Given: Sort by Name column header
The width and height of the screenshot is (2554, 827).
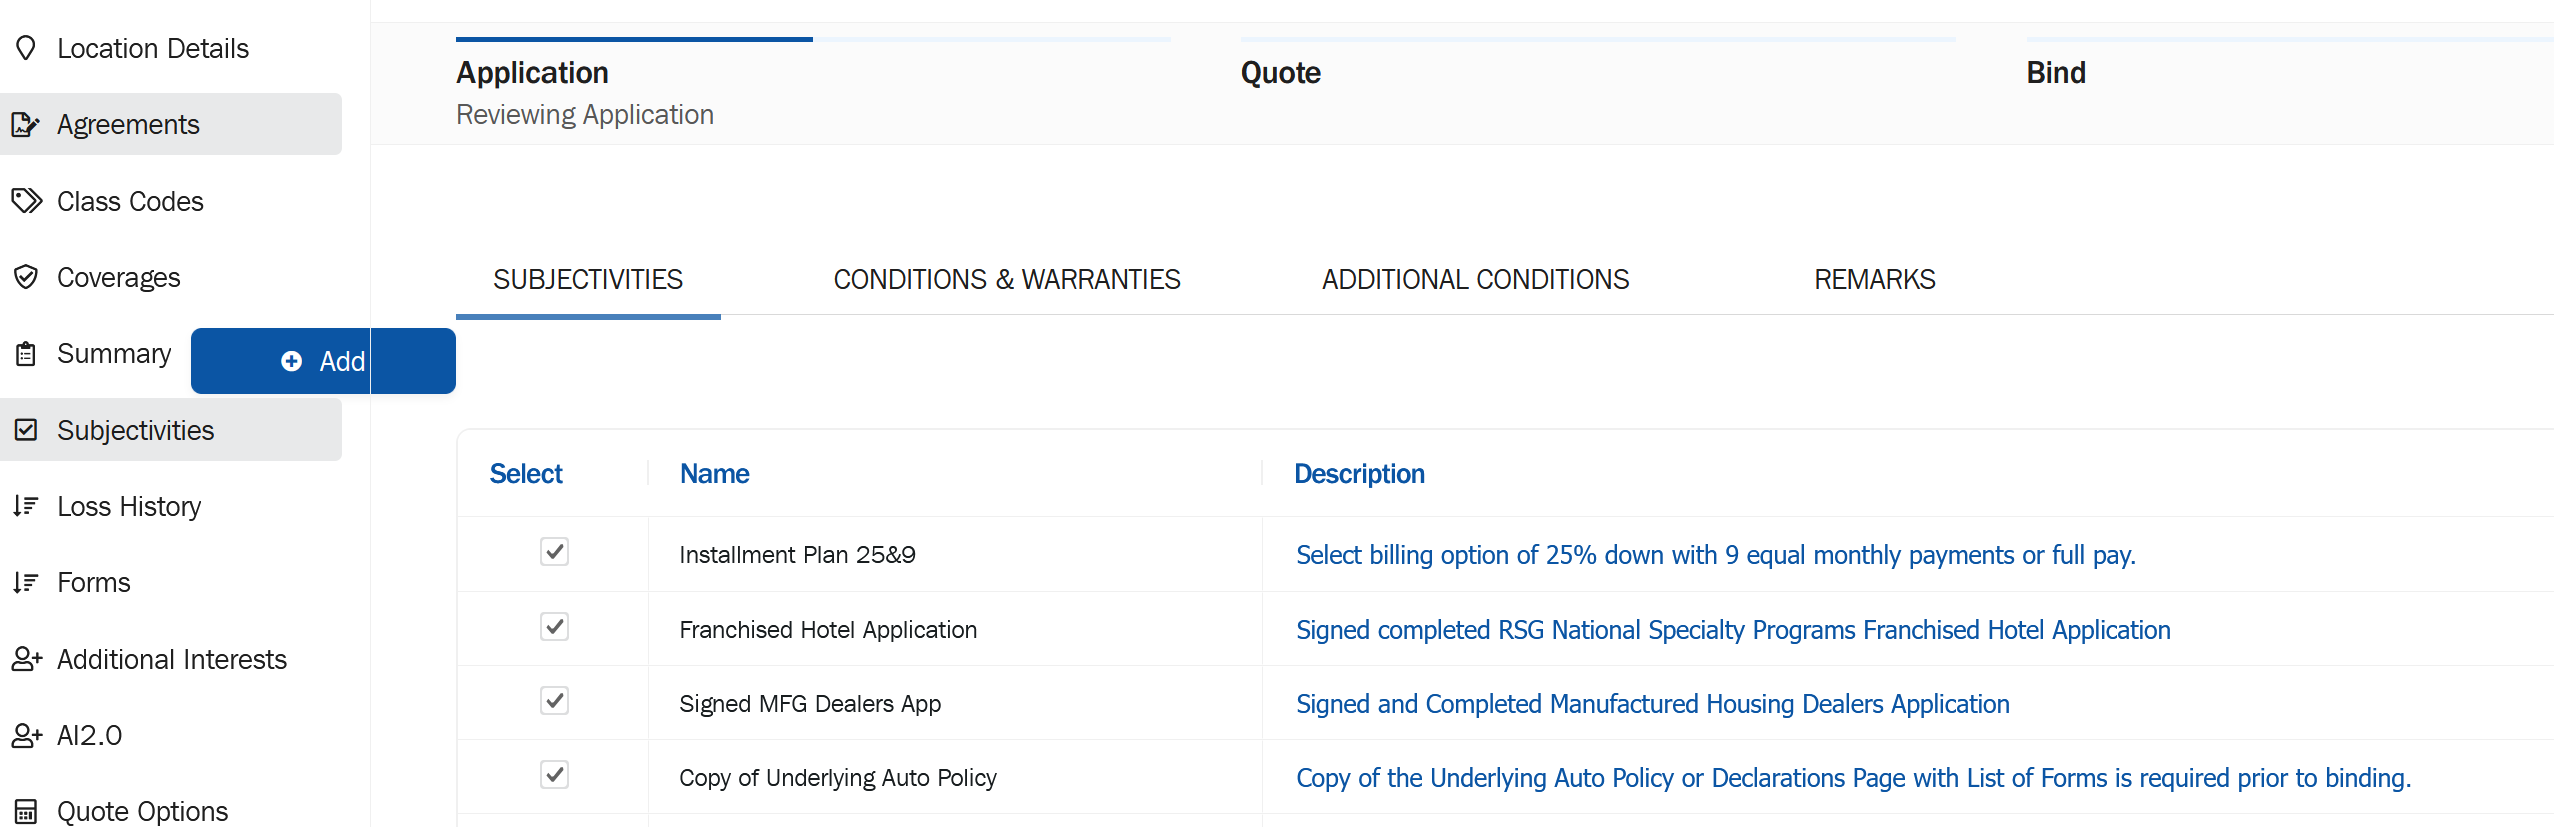Looking at the screenshot, I should 714,474.
